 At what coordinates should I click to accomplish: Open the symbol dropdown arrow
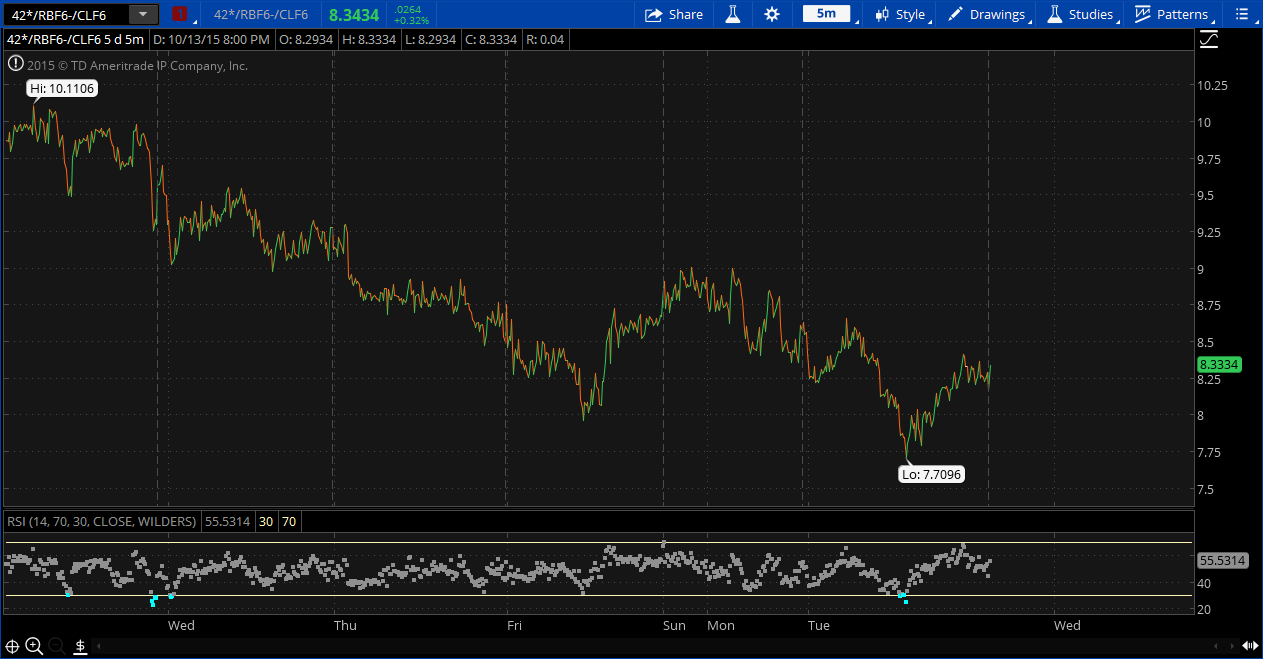[142, 14]
